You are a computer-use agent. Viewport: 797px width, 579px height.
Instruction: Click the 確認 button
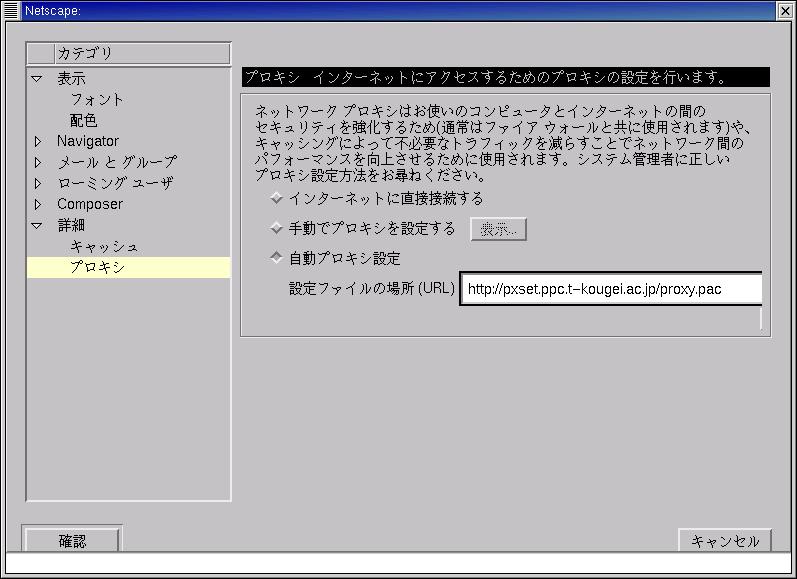[72, 540]
